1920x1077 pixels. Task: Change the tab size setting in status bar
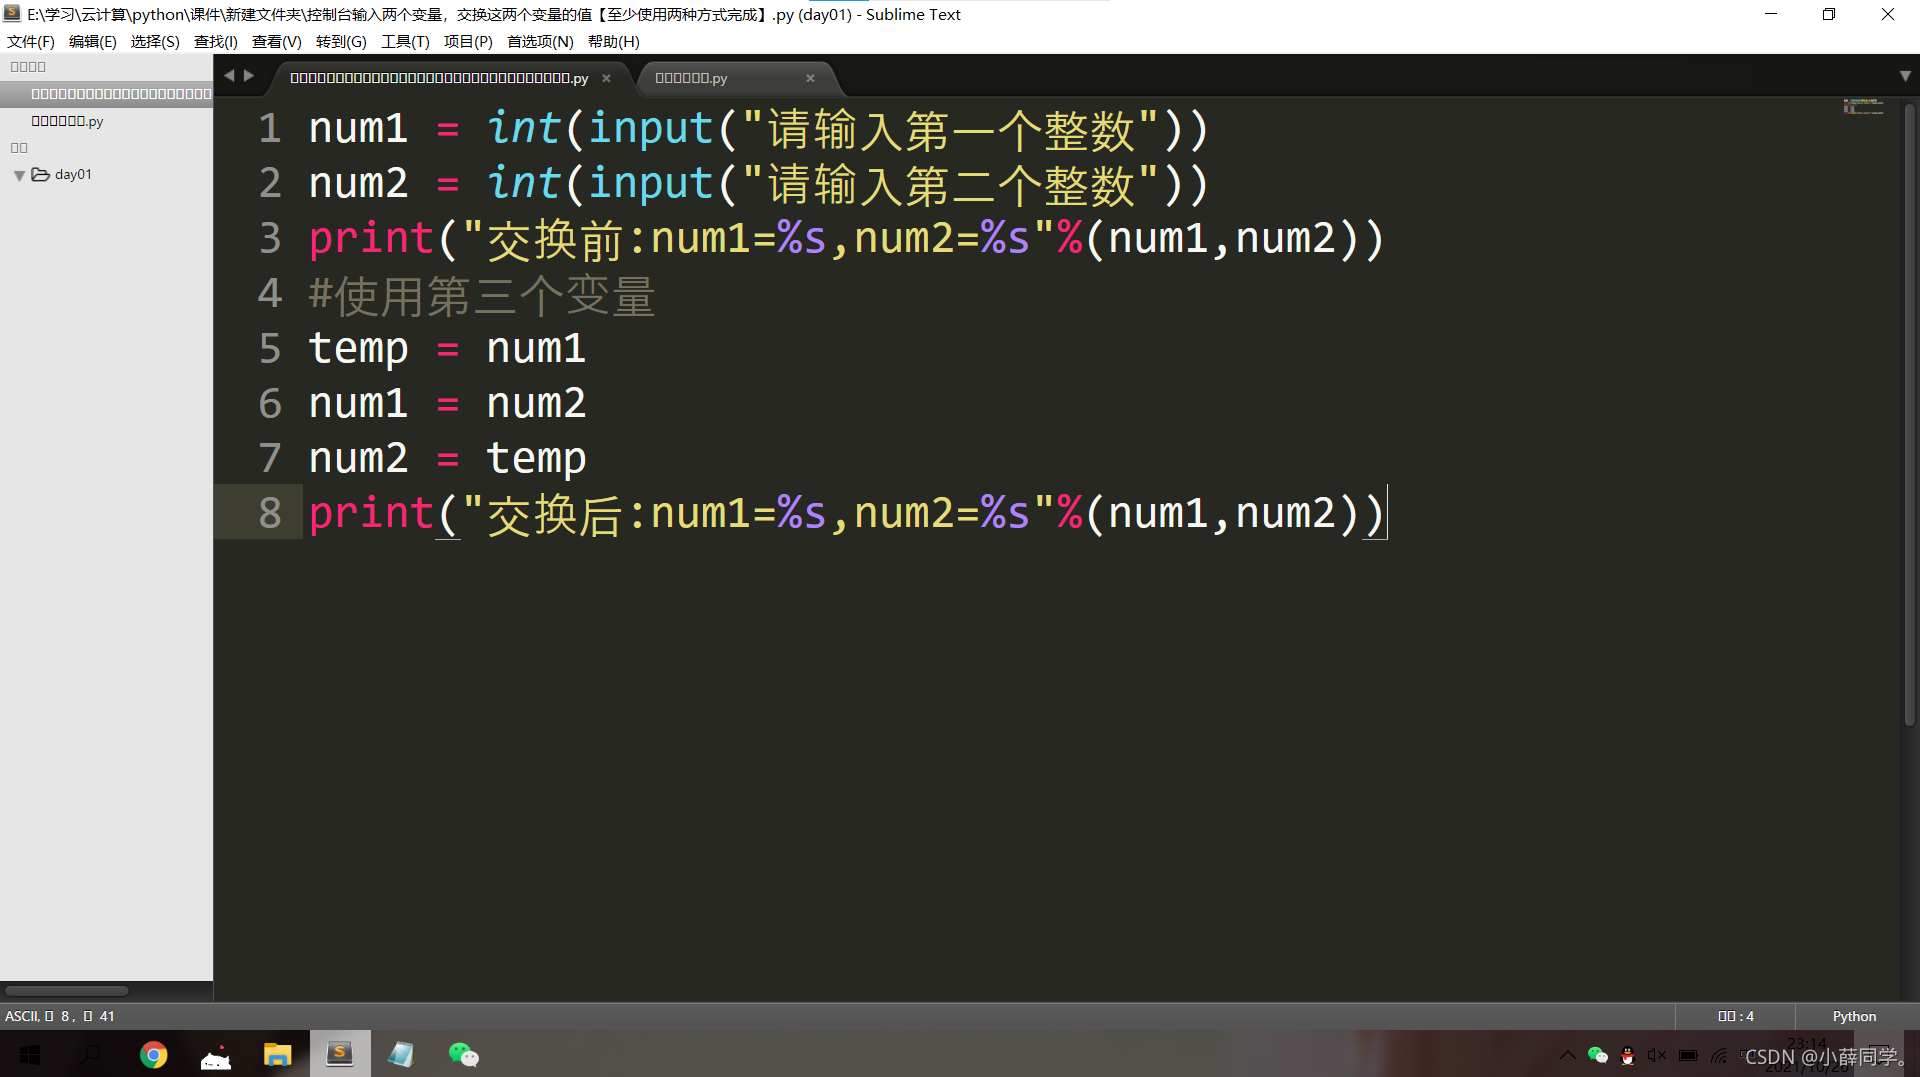point(1736,1016)
